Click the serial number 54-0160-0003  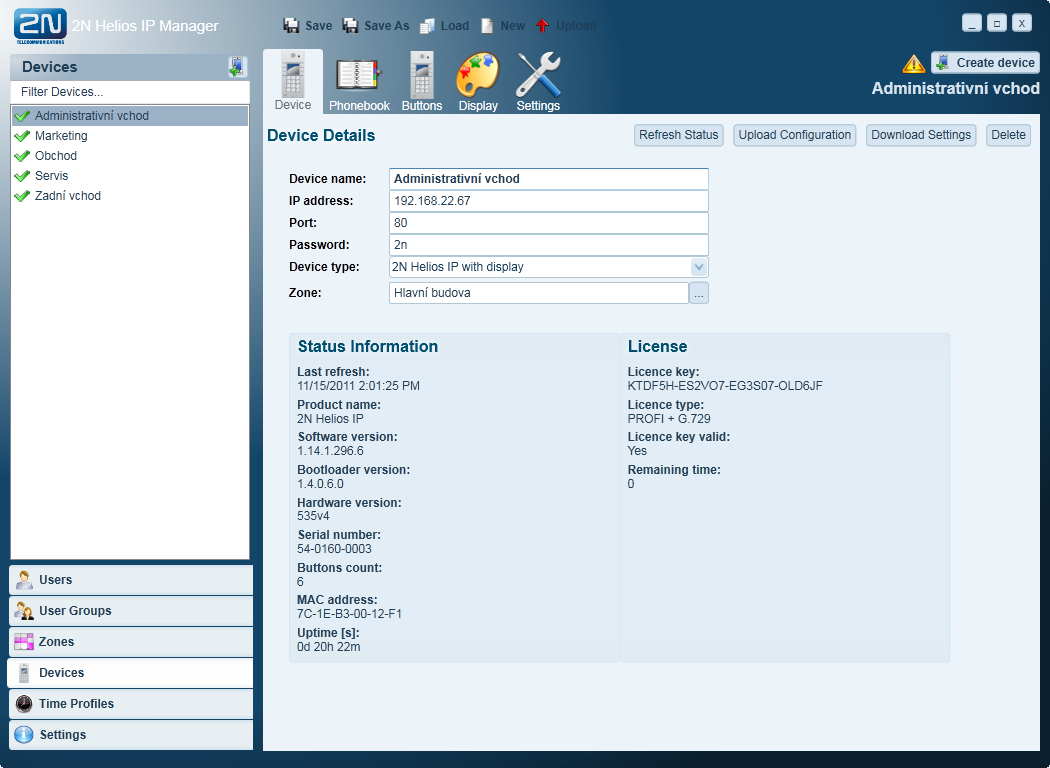(334, 548)
